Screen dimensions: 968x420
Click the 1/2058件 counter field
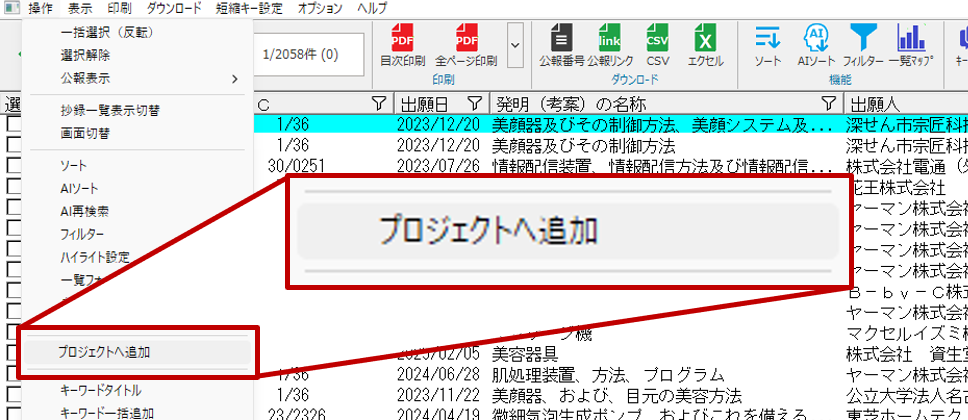coord(308,54)
